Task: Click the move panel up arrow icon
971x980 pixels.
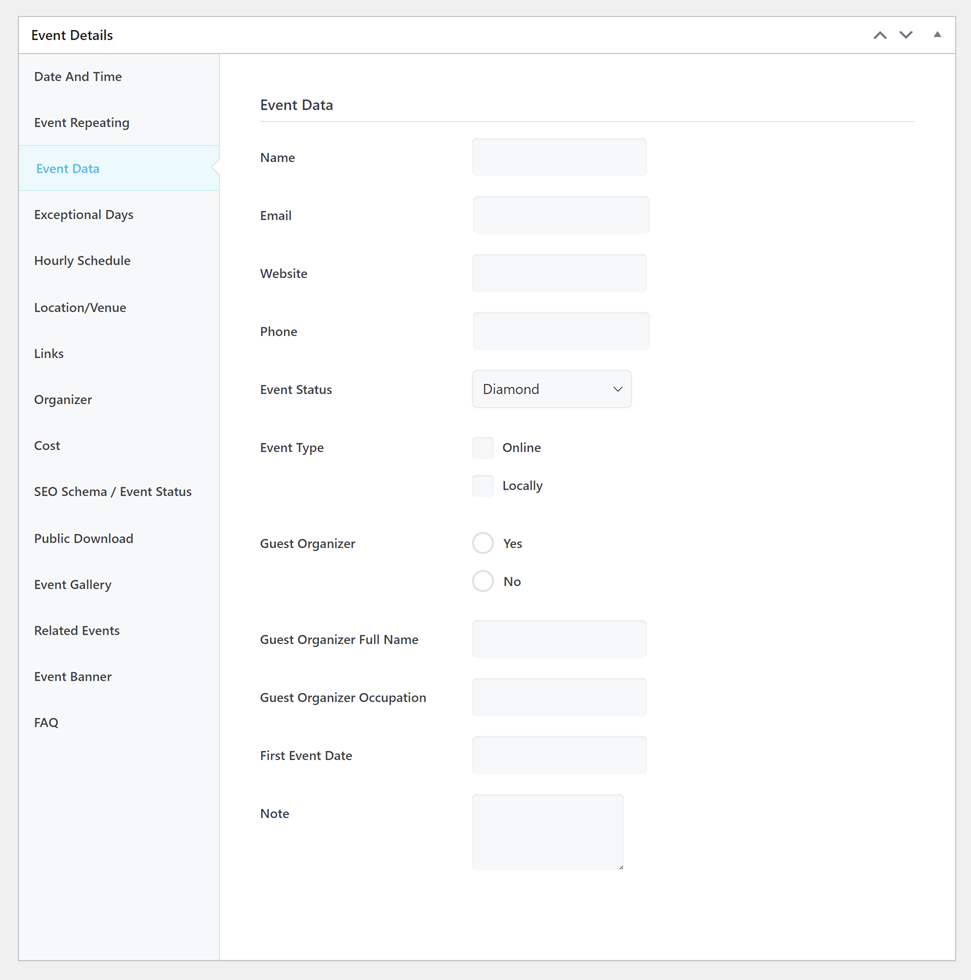Action: (x=880, y=35)
